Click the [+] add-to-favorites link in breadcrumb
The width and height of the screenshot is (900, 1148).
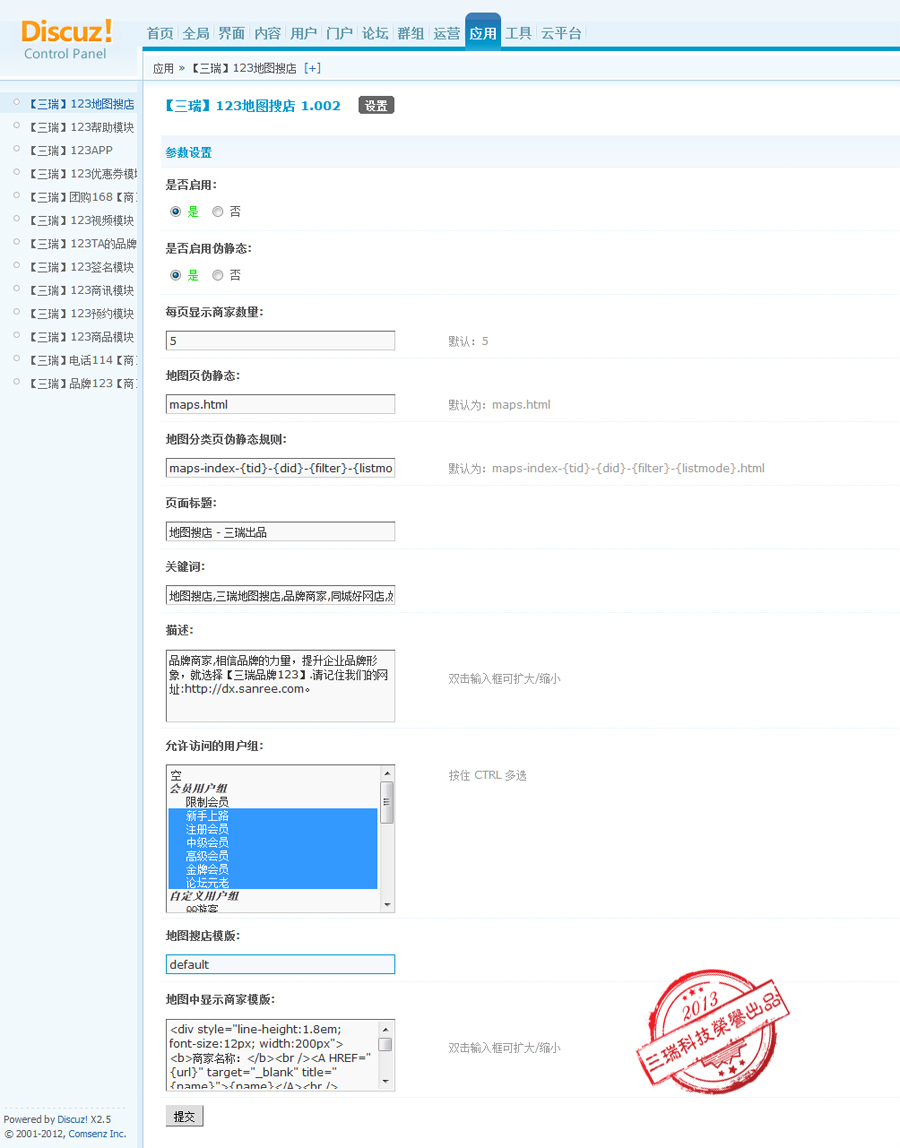point(313,68)
